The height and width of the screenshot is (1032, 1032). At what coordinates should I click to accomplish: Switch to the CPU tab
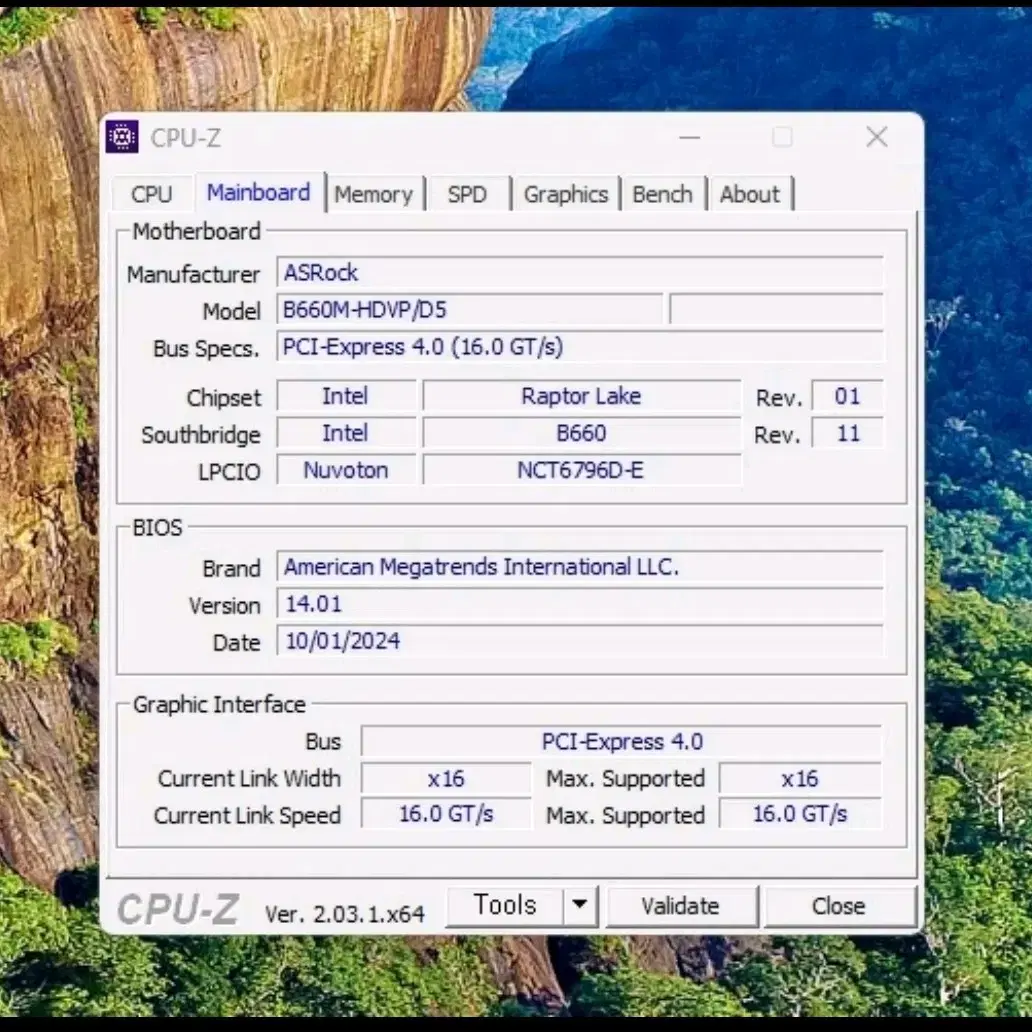click(x=151, y=194)
